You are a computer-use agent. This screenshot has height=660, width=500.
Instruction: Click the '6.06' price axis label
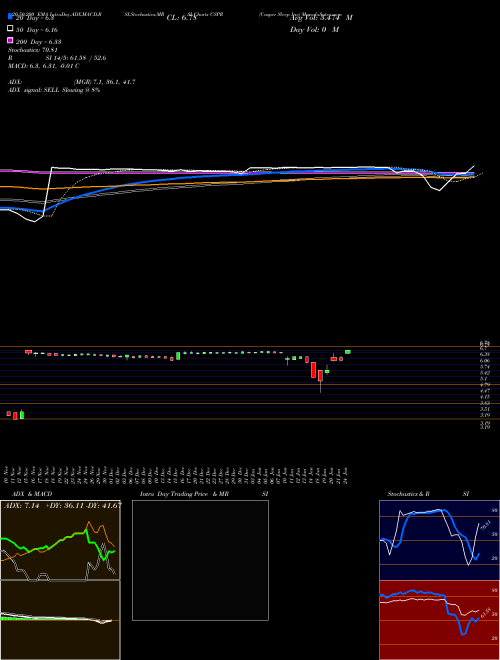pos(484,361)
